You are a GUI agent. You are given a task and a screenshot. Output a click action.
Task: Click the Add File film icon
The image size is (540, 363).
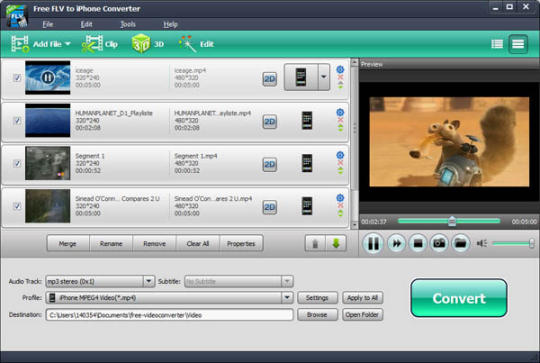point(20,44)
